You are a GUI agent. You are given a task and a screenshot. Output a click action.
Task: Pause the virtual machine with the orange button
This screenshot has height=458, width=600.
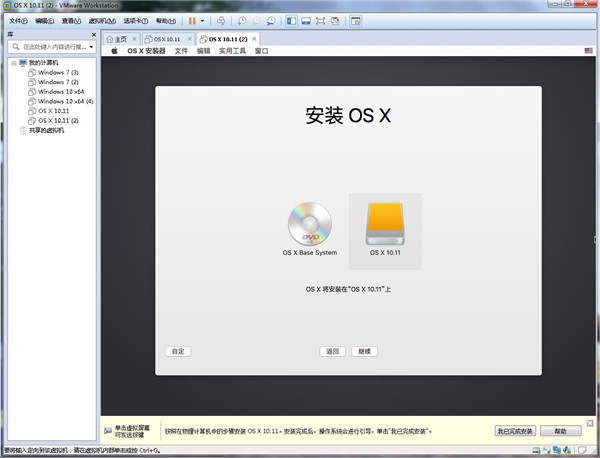(x=192, y=21)
